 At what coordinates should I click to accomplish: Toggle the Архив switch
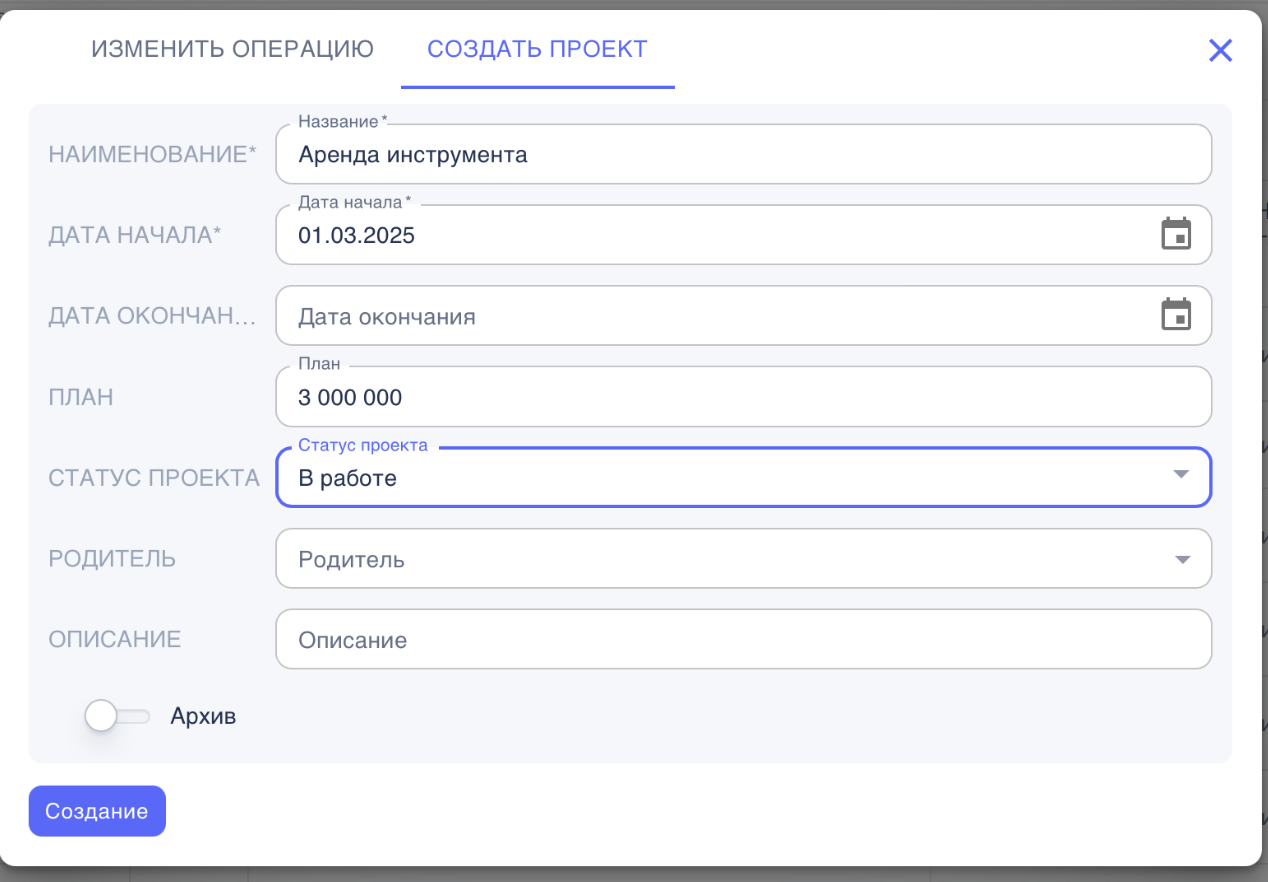(116, 715)
